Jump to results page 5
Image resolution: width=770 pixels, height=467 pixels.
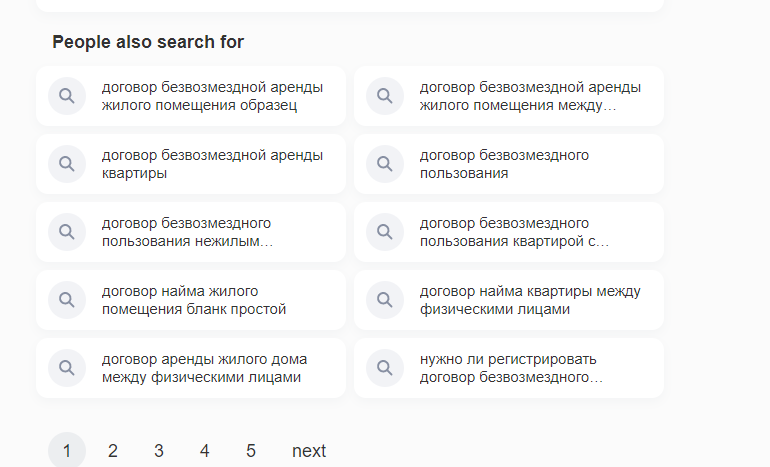pos(251,451)
